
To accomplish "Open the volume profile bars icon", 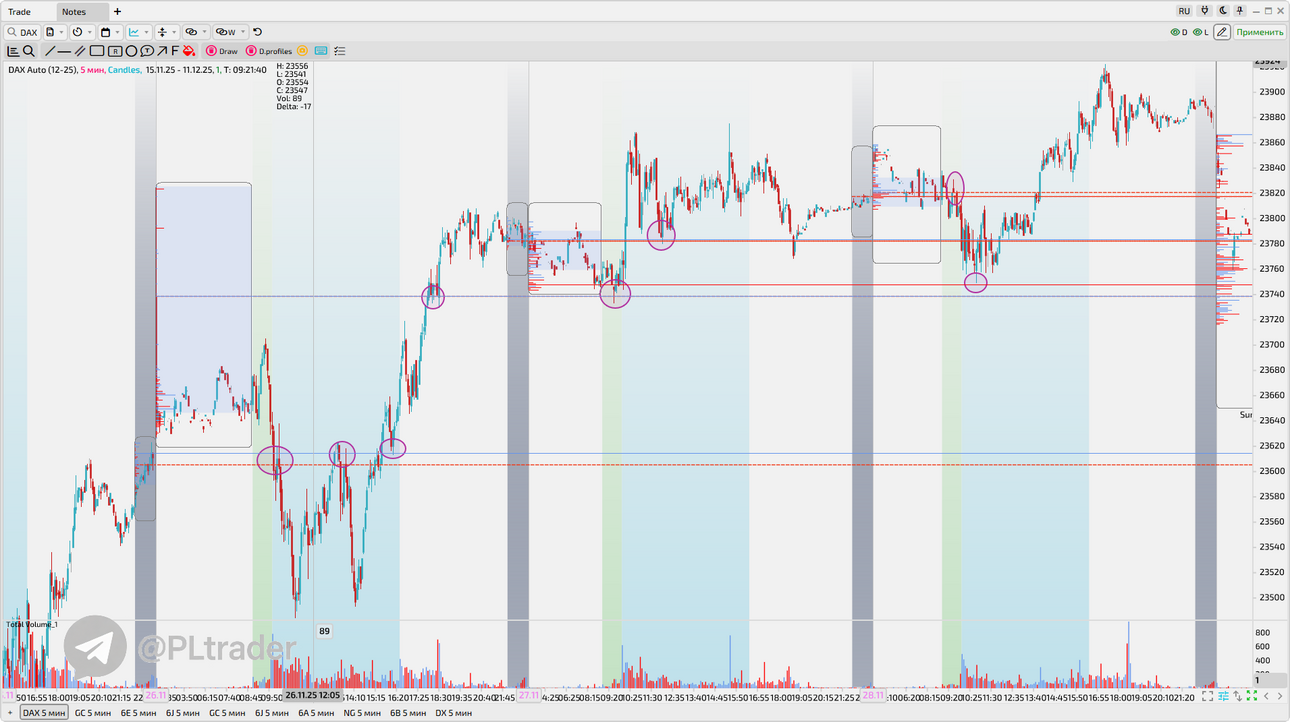I will coord(13,51).
